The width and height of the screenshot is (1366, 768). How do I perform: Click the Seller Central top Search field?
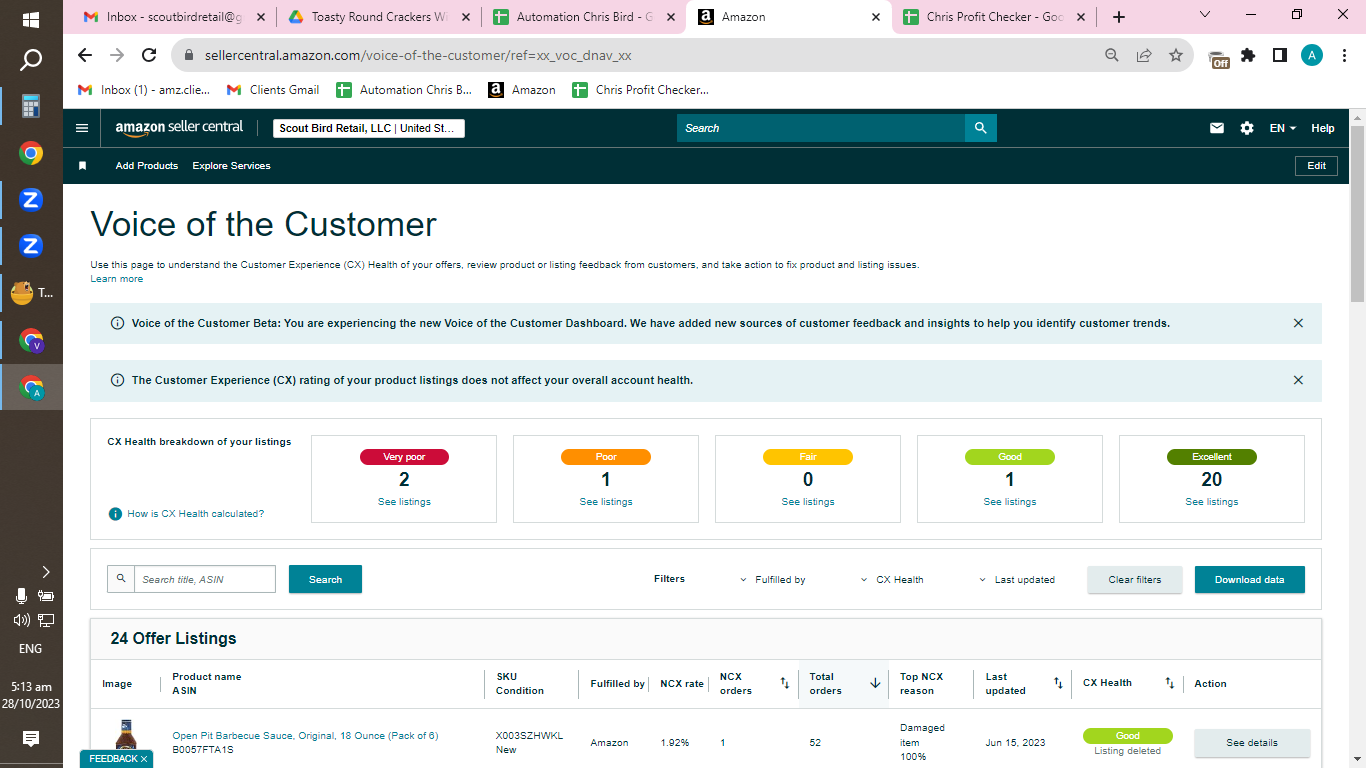coord(821,128)
